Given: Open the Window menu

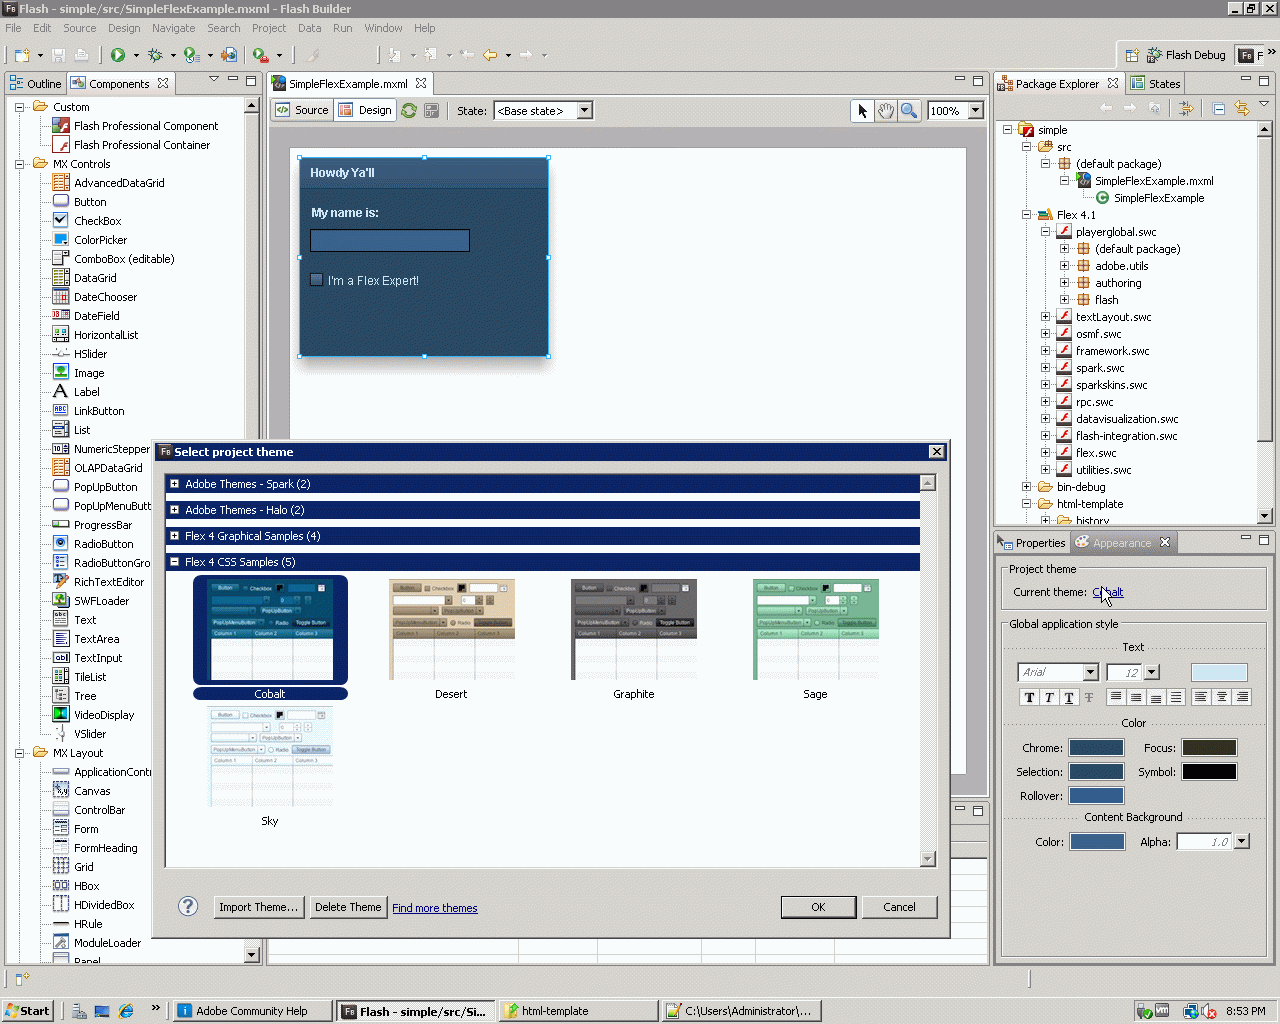Looking at the screenshot, I should point(383,28).
